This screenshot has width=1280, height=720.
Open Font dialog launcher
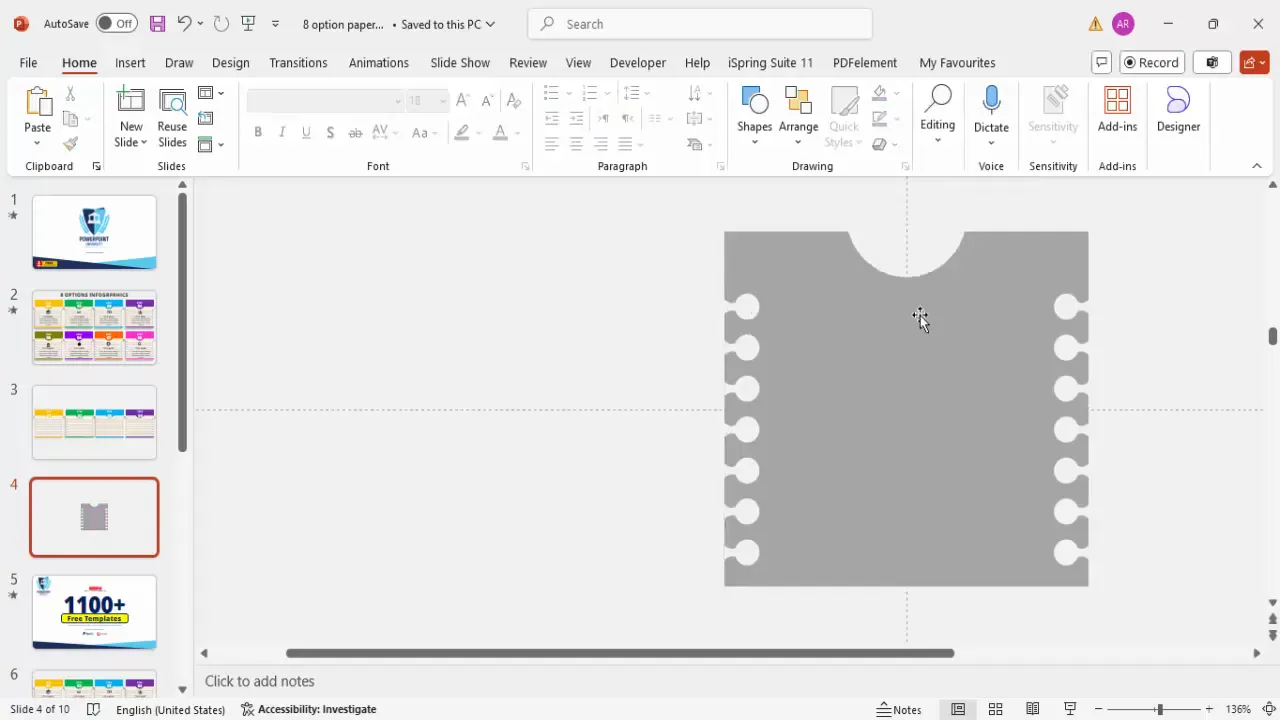(x=525, y=166)
